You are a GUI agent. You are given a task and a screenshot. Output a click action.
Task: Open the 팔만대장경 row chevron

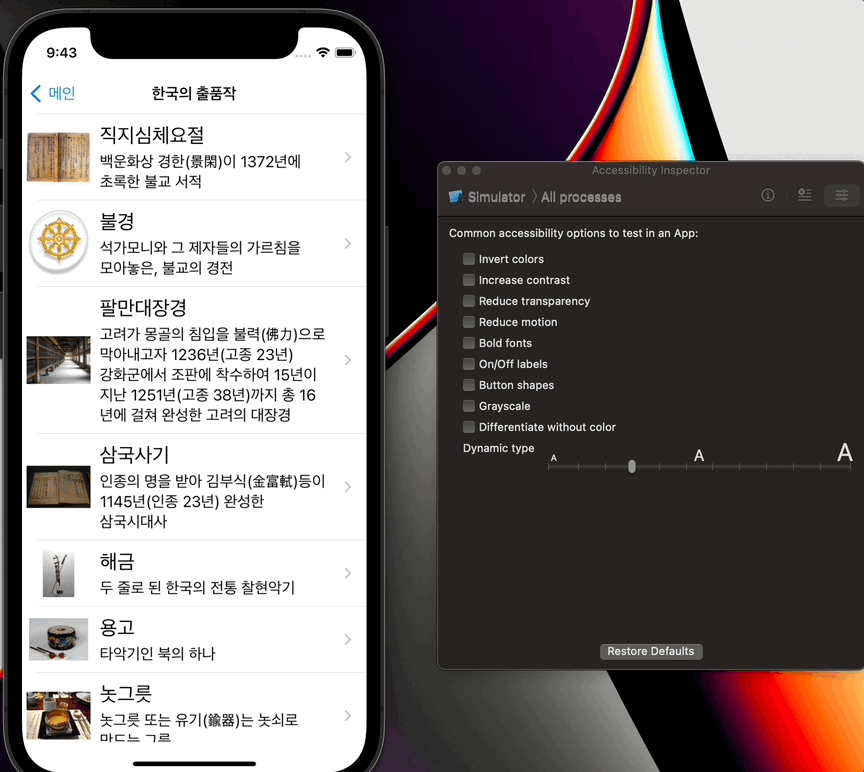(x=348, y=360)
